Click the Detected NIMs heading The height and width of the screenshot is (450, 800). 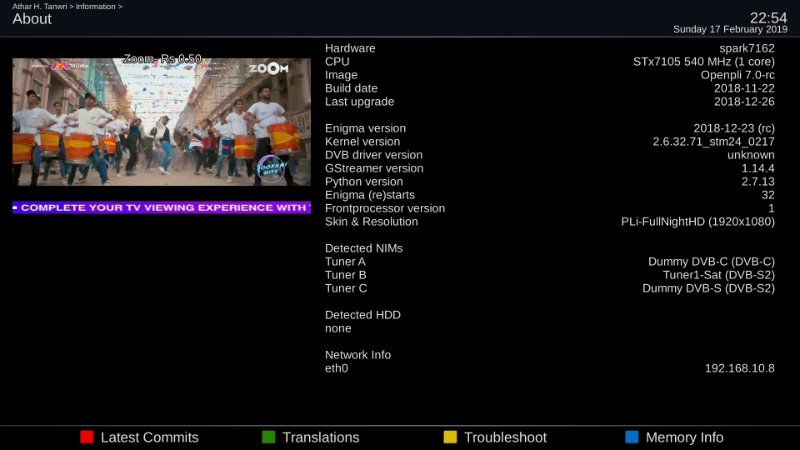(364, 248)
